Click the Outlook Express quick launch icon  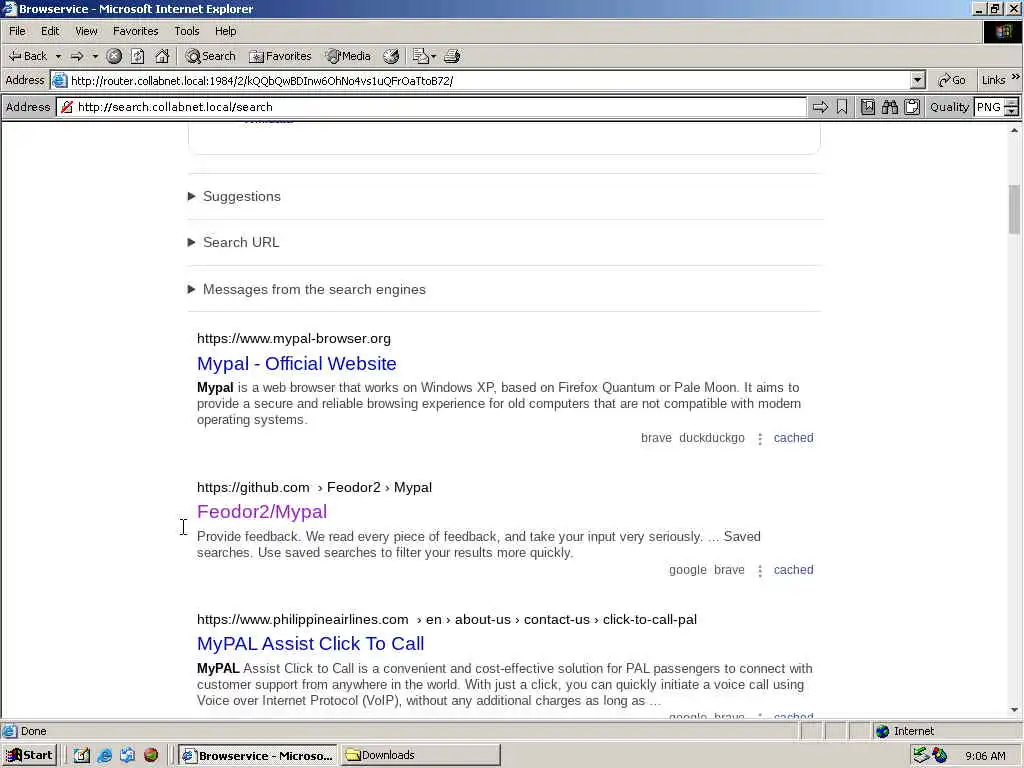point(127,756)
